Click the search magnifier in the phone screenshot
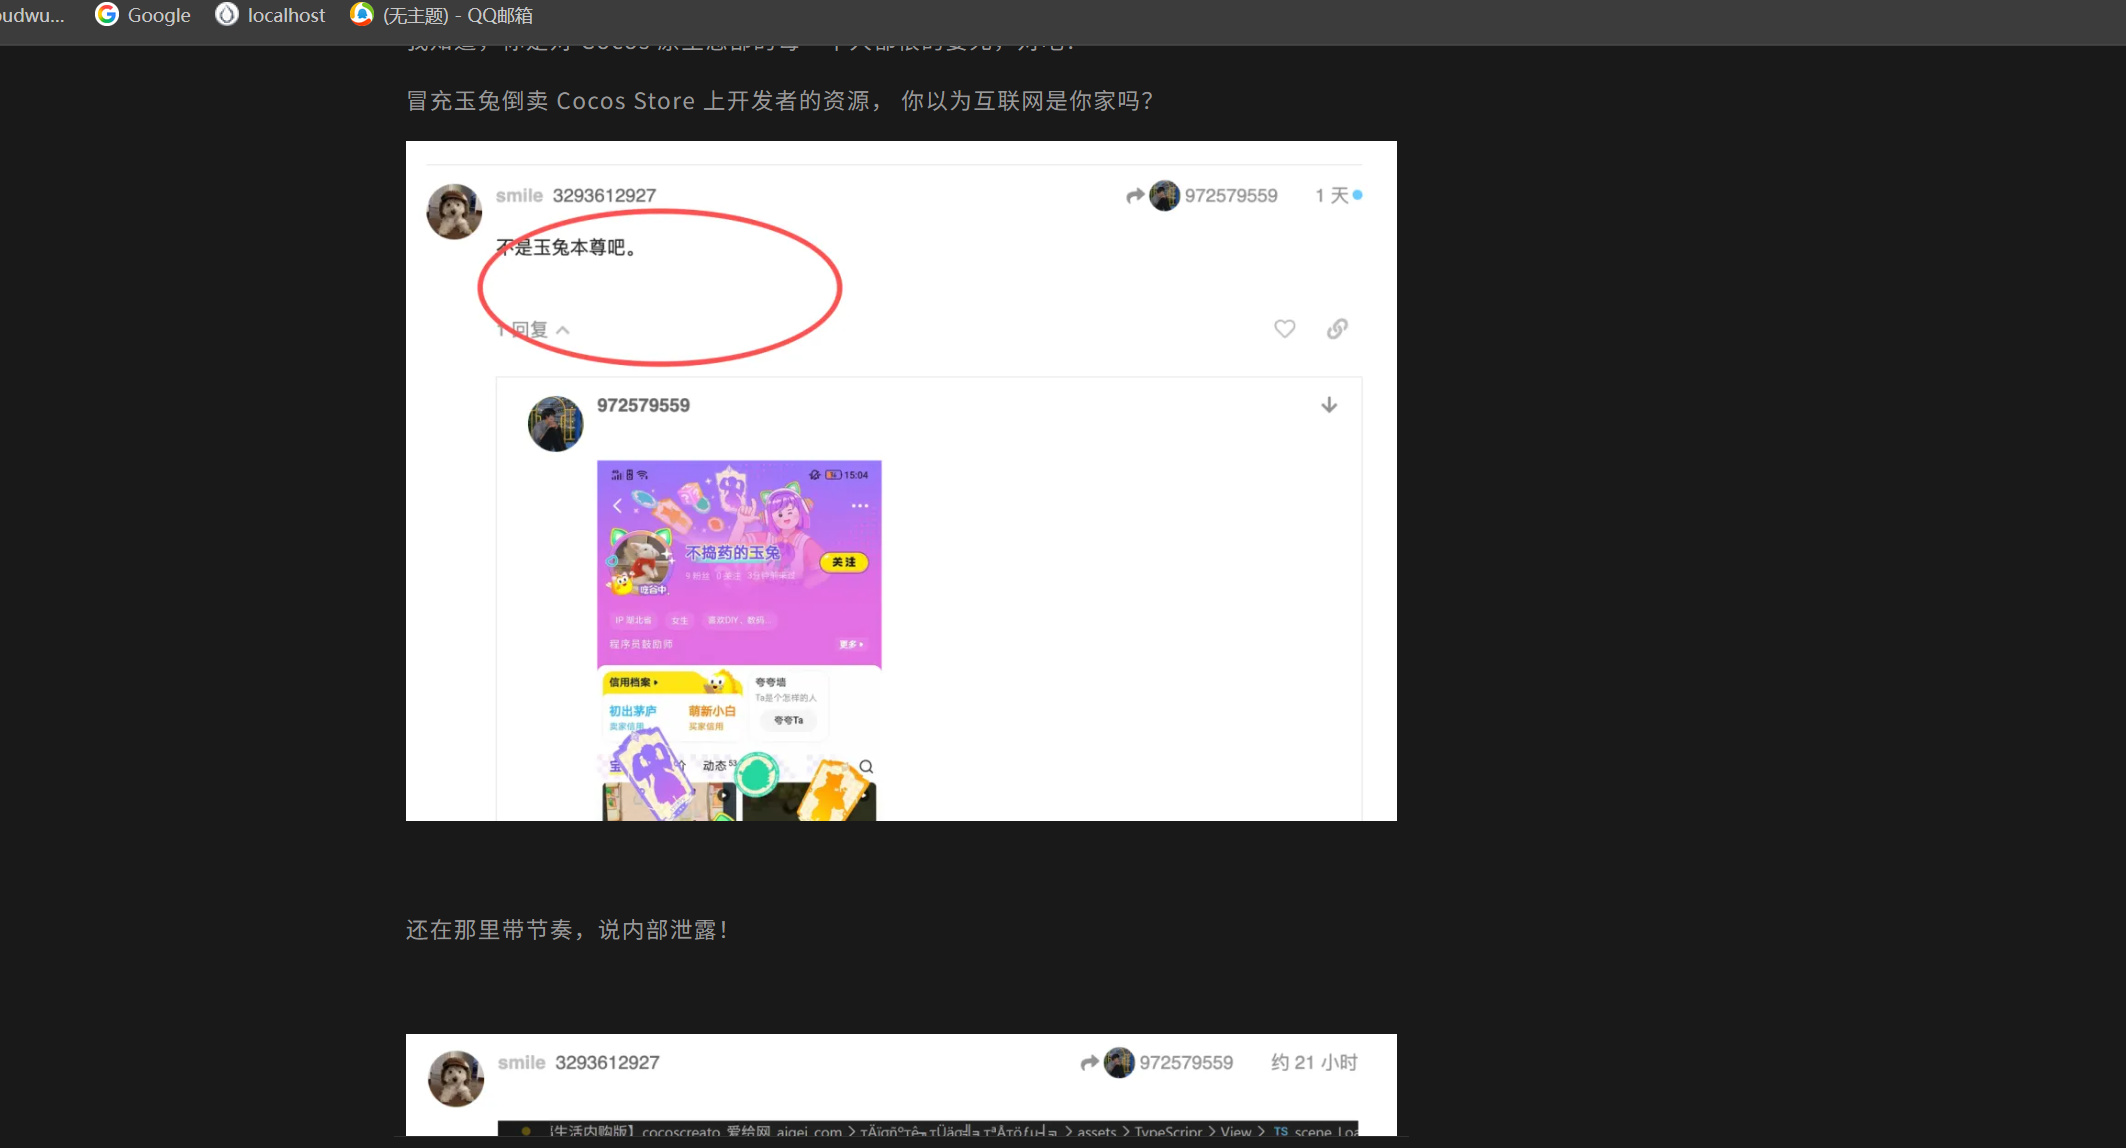The image size is (2126, 1148). (866, 767)
